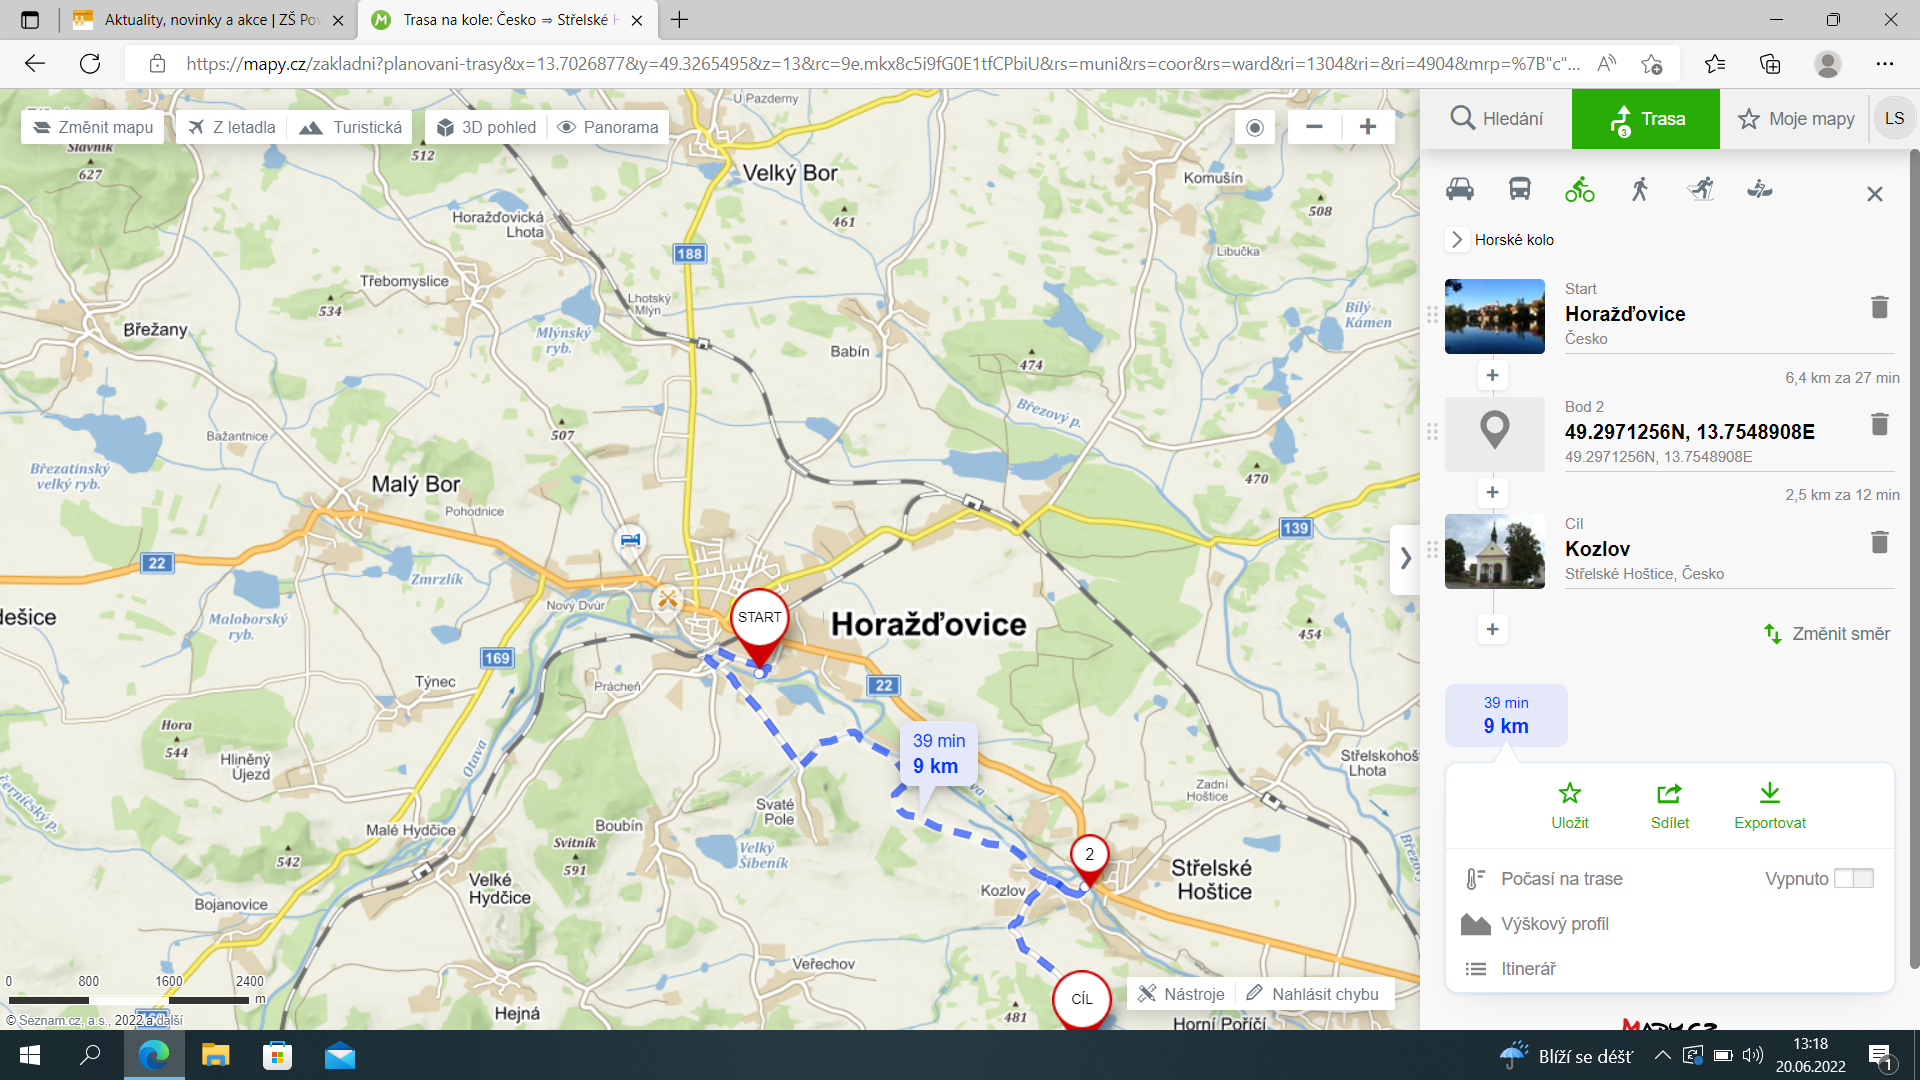The height and width of the screenshot is (1080, 1920).
Task: Select public transport bus icon
Action: (x=1520, y=189)
